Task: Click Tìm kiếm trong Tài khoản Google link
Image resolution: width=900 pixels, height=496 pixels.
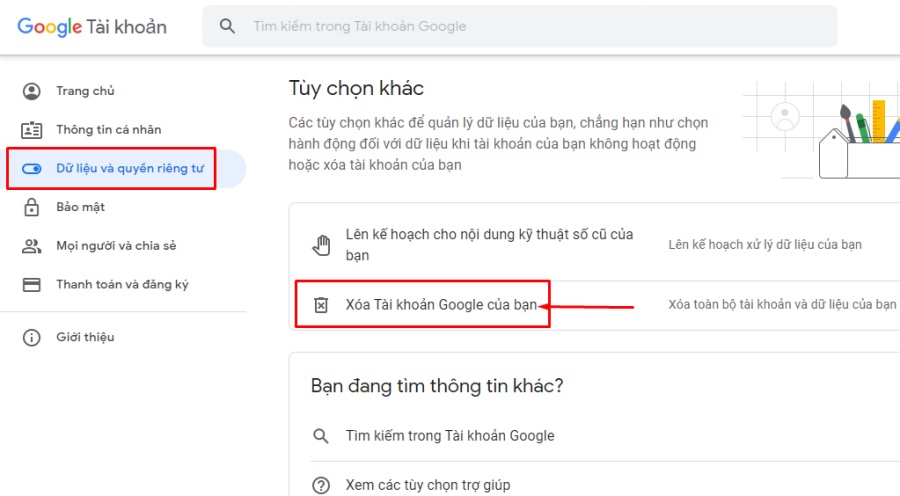Action: pos(449,436)
